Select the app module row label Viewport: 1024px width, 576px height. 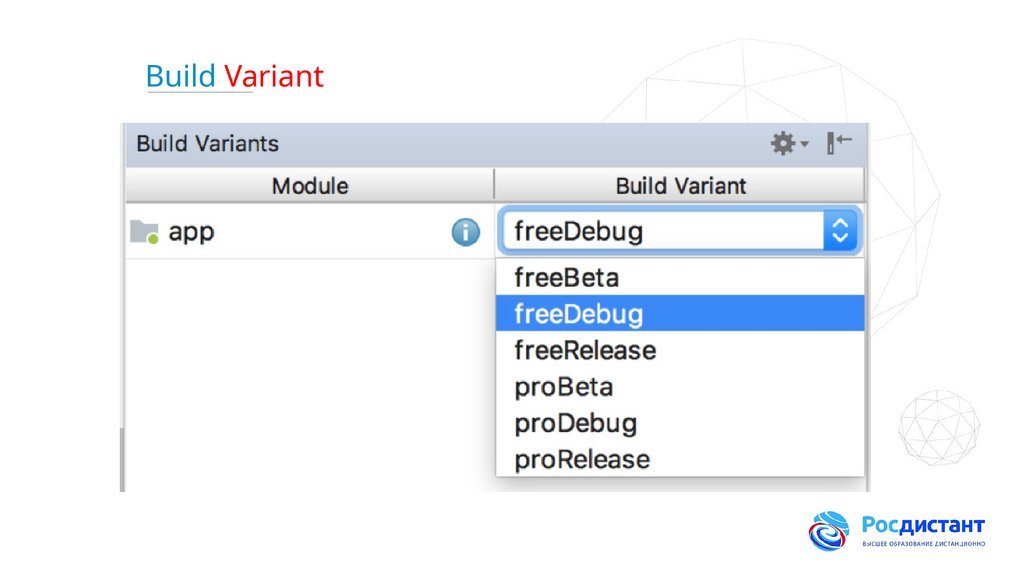click(x=191, y=233)
